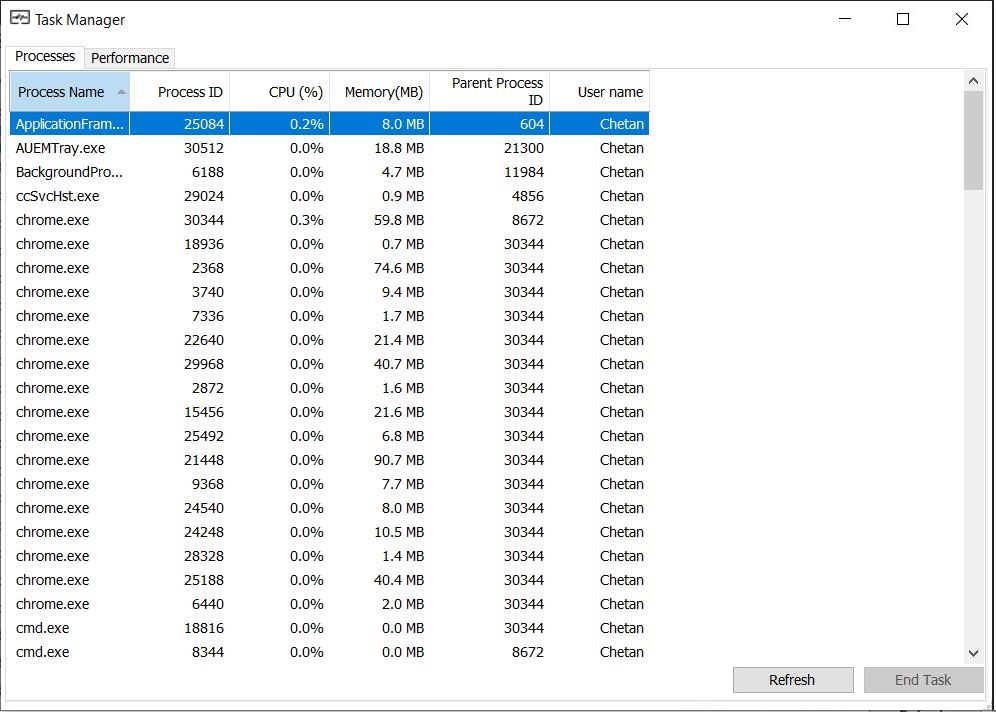Screen dimensions: 996x712
Task: Click the Task Manager icon in the title bar
Action: click(x=21, y=19)
